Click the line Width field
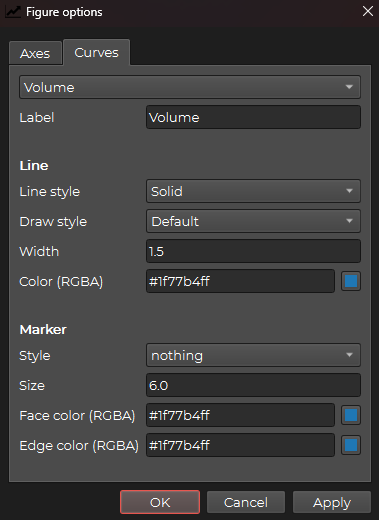Image resolution: width=379 pixels, height=520 pixels. [x=253, y=251]
